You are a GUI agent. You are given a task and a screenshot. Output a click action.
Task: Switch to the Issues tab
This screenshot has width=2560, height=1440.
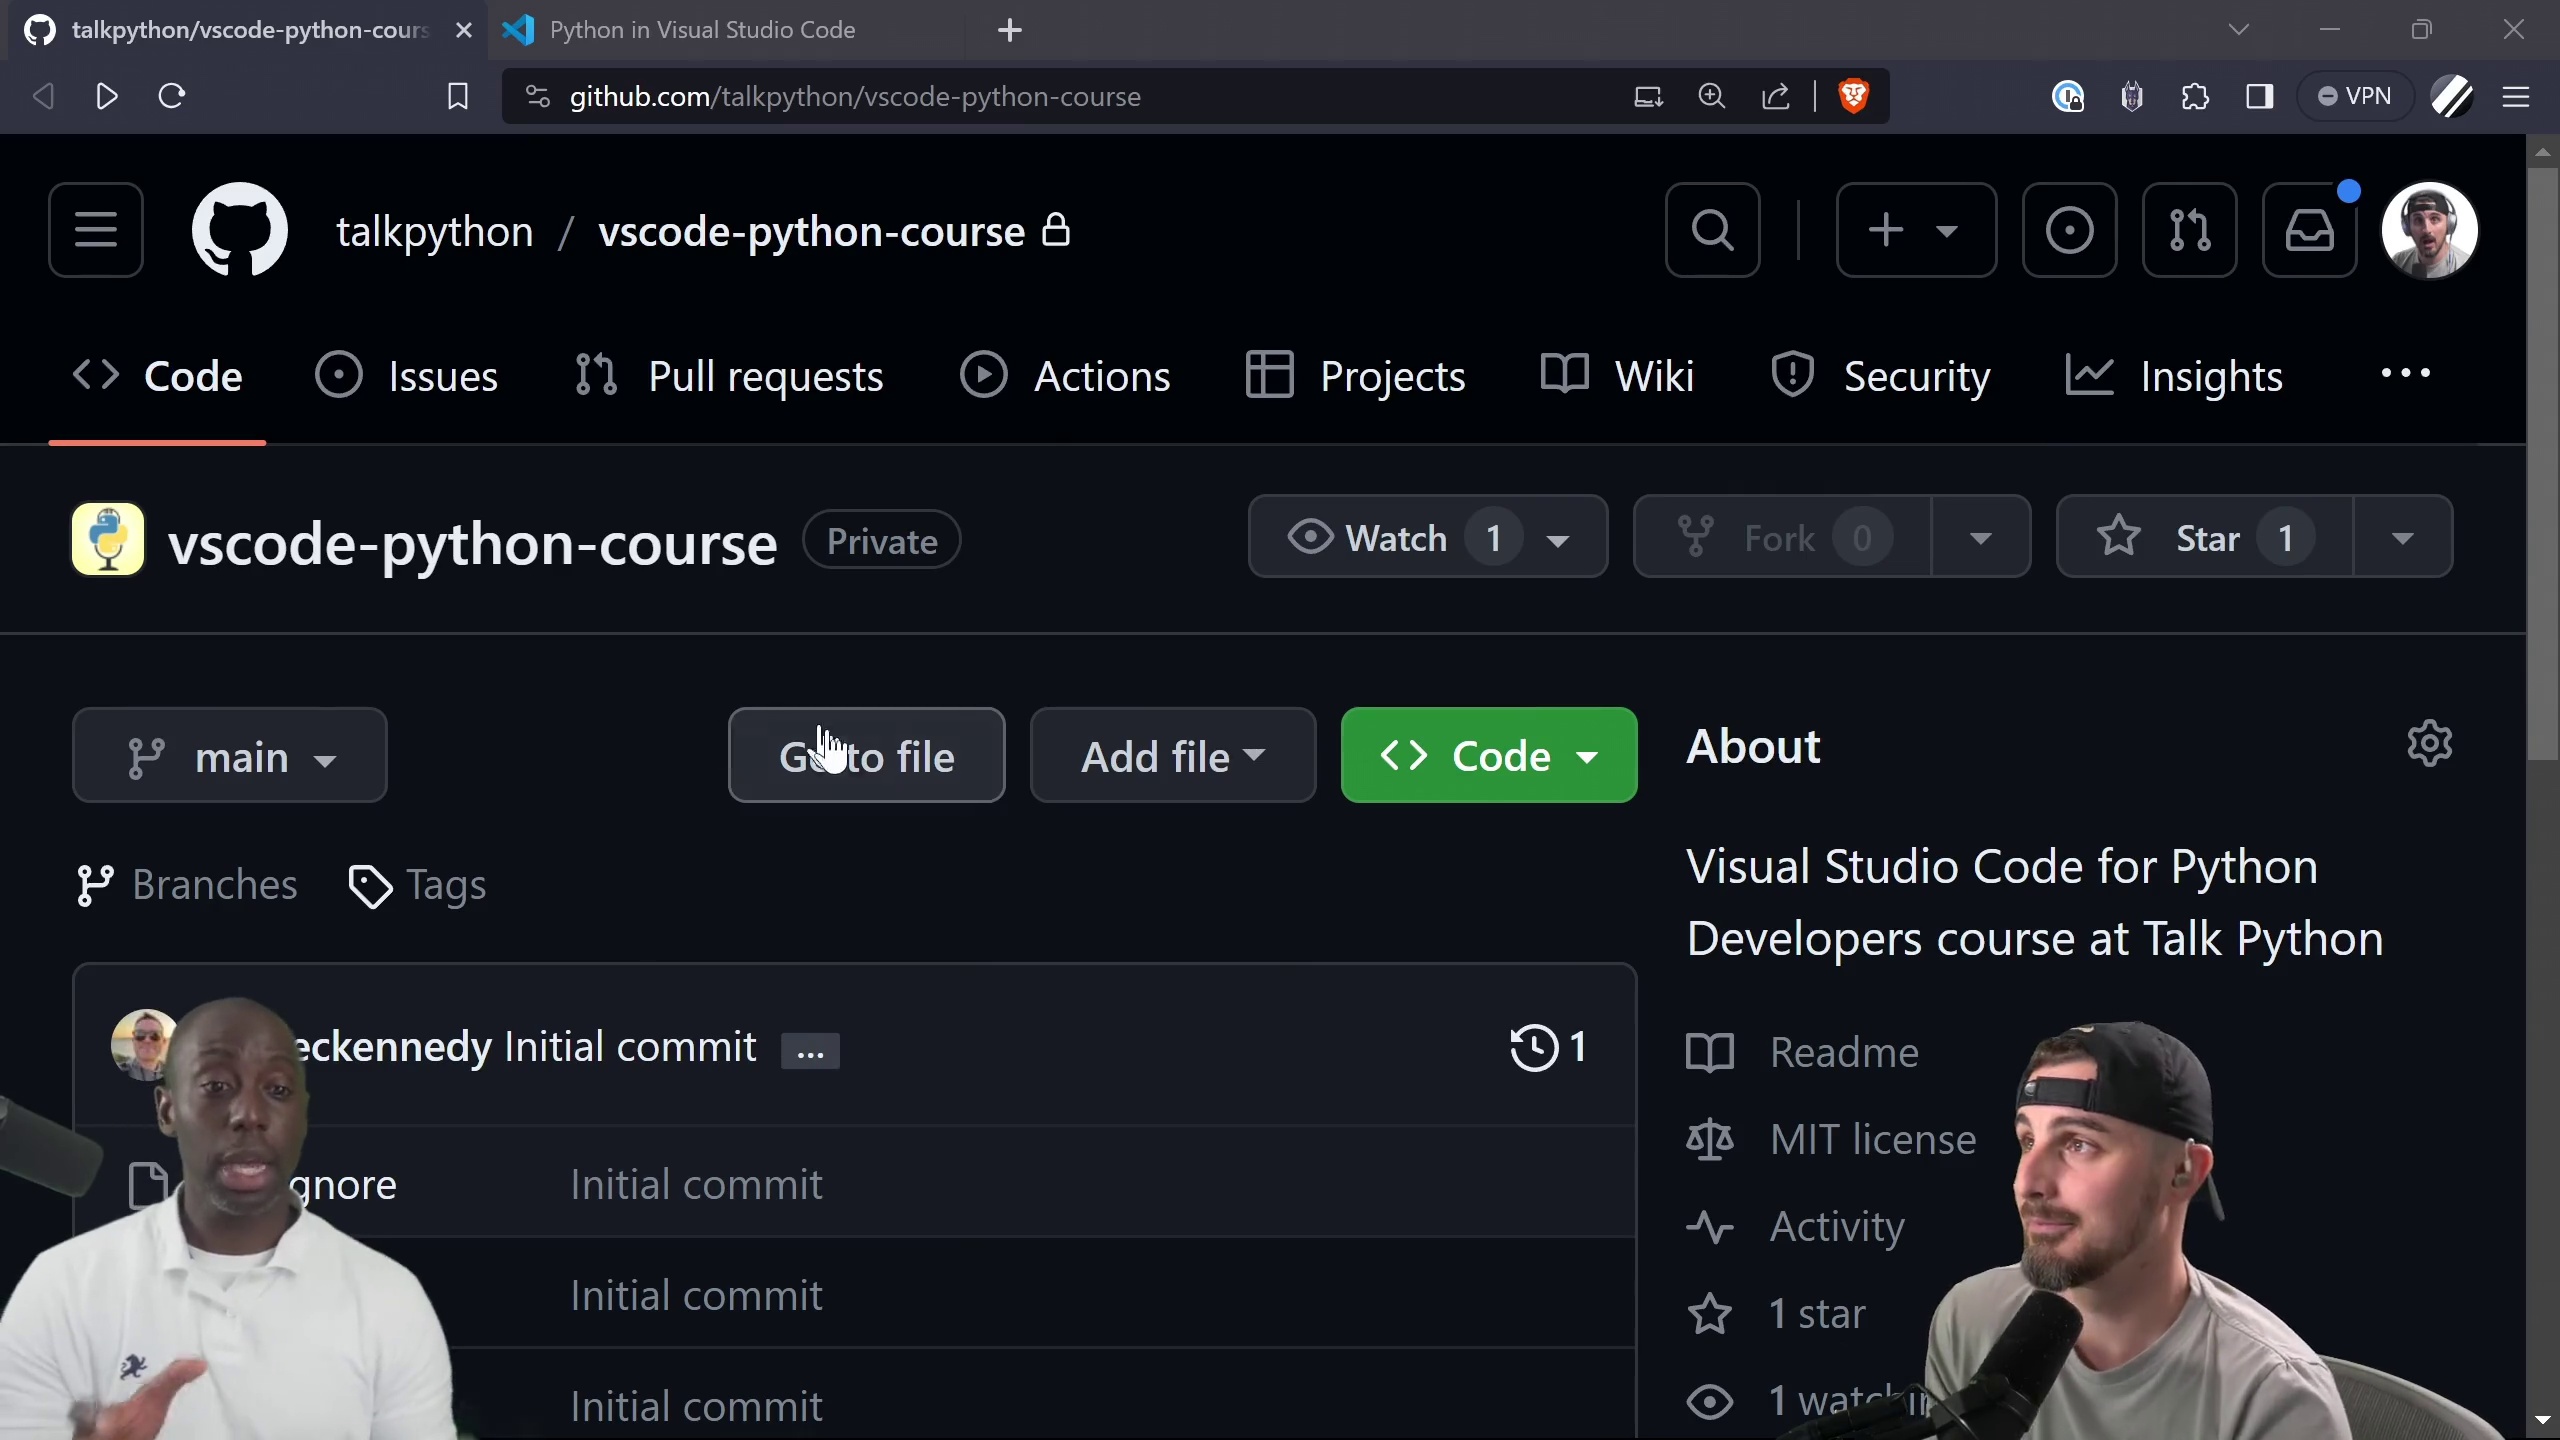pos(406,377)
